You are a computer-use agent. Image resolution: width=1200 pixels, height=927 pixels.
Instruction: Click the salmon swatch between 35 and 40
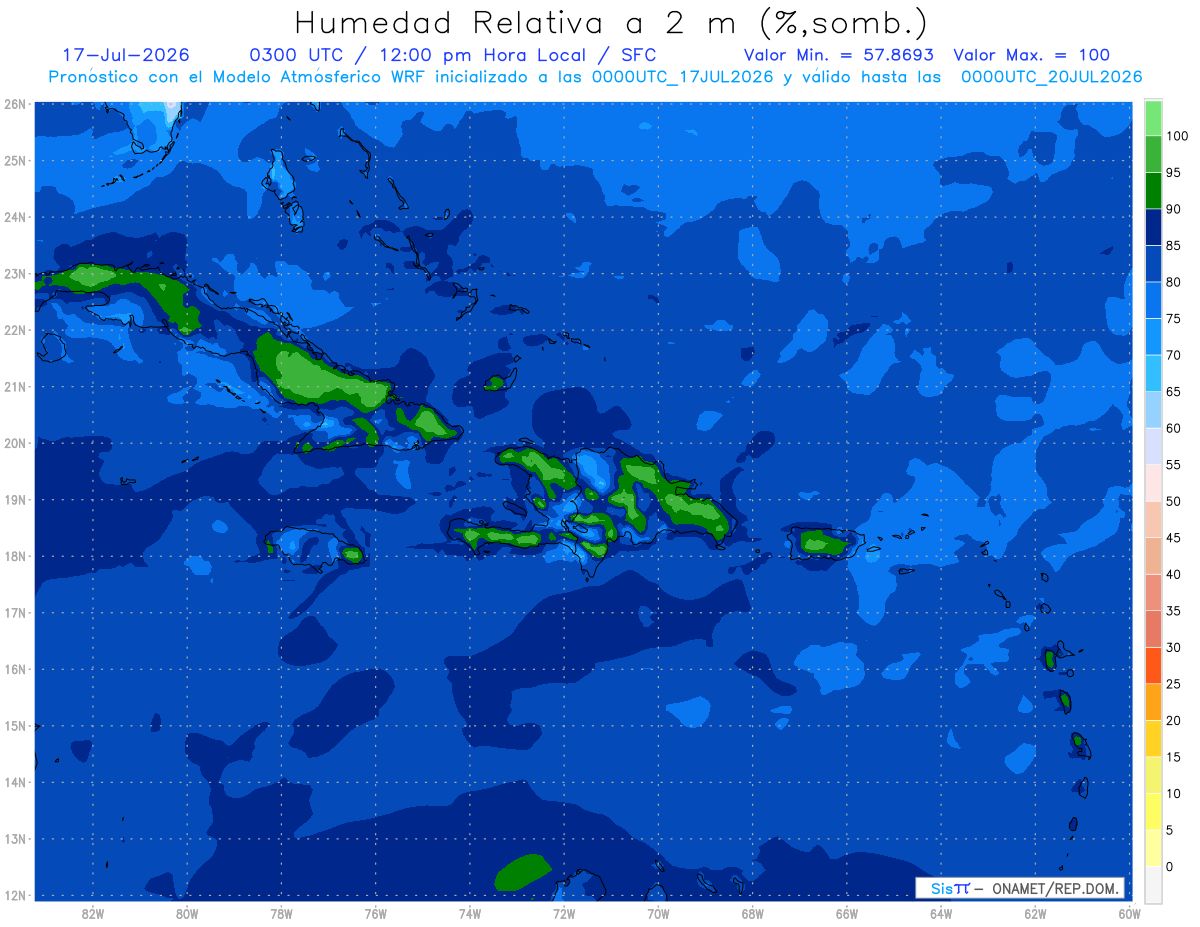tap(1153, 592)
